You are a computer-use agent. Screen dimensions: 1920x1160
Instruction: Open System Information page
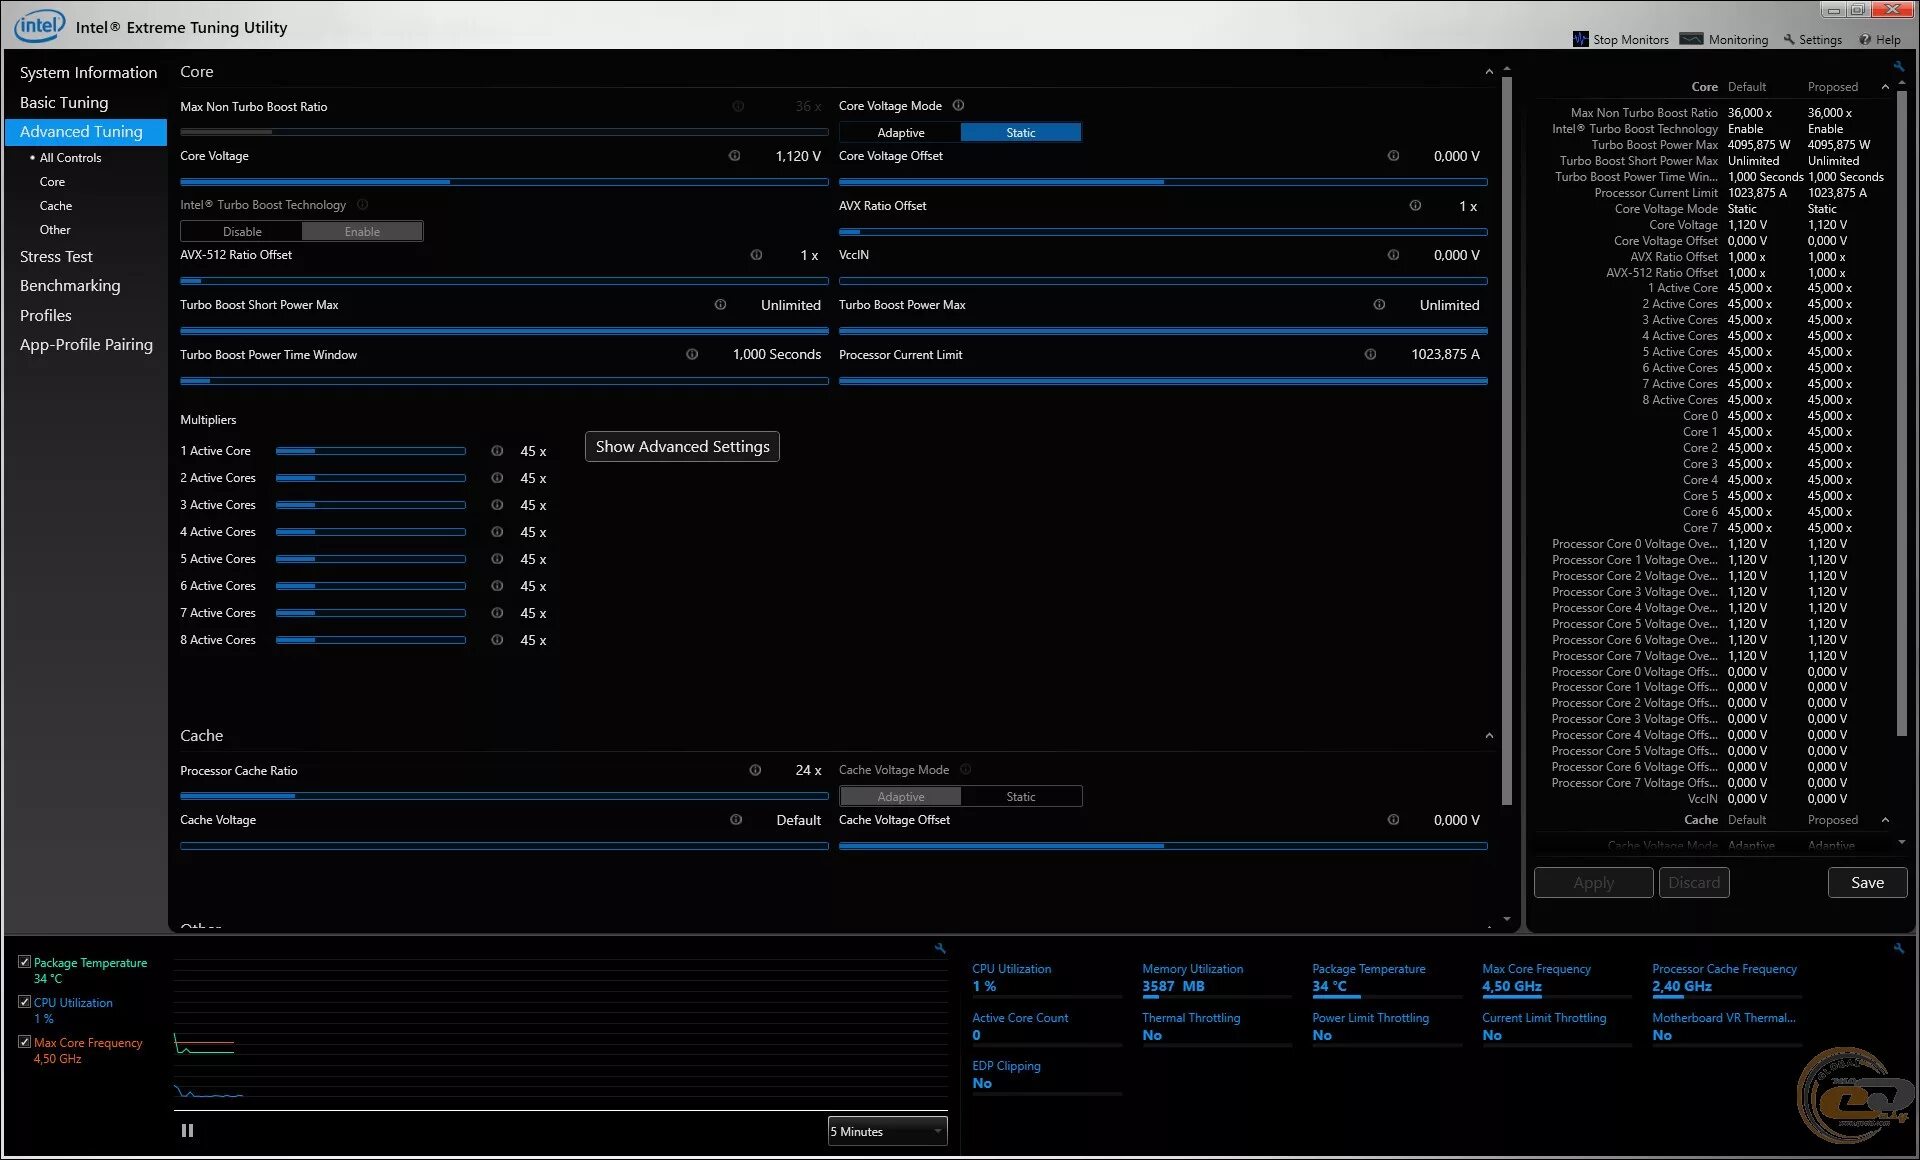[88, 73]
